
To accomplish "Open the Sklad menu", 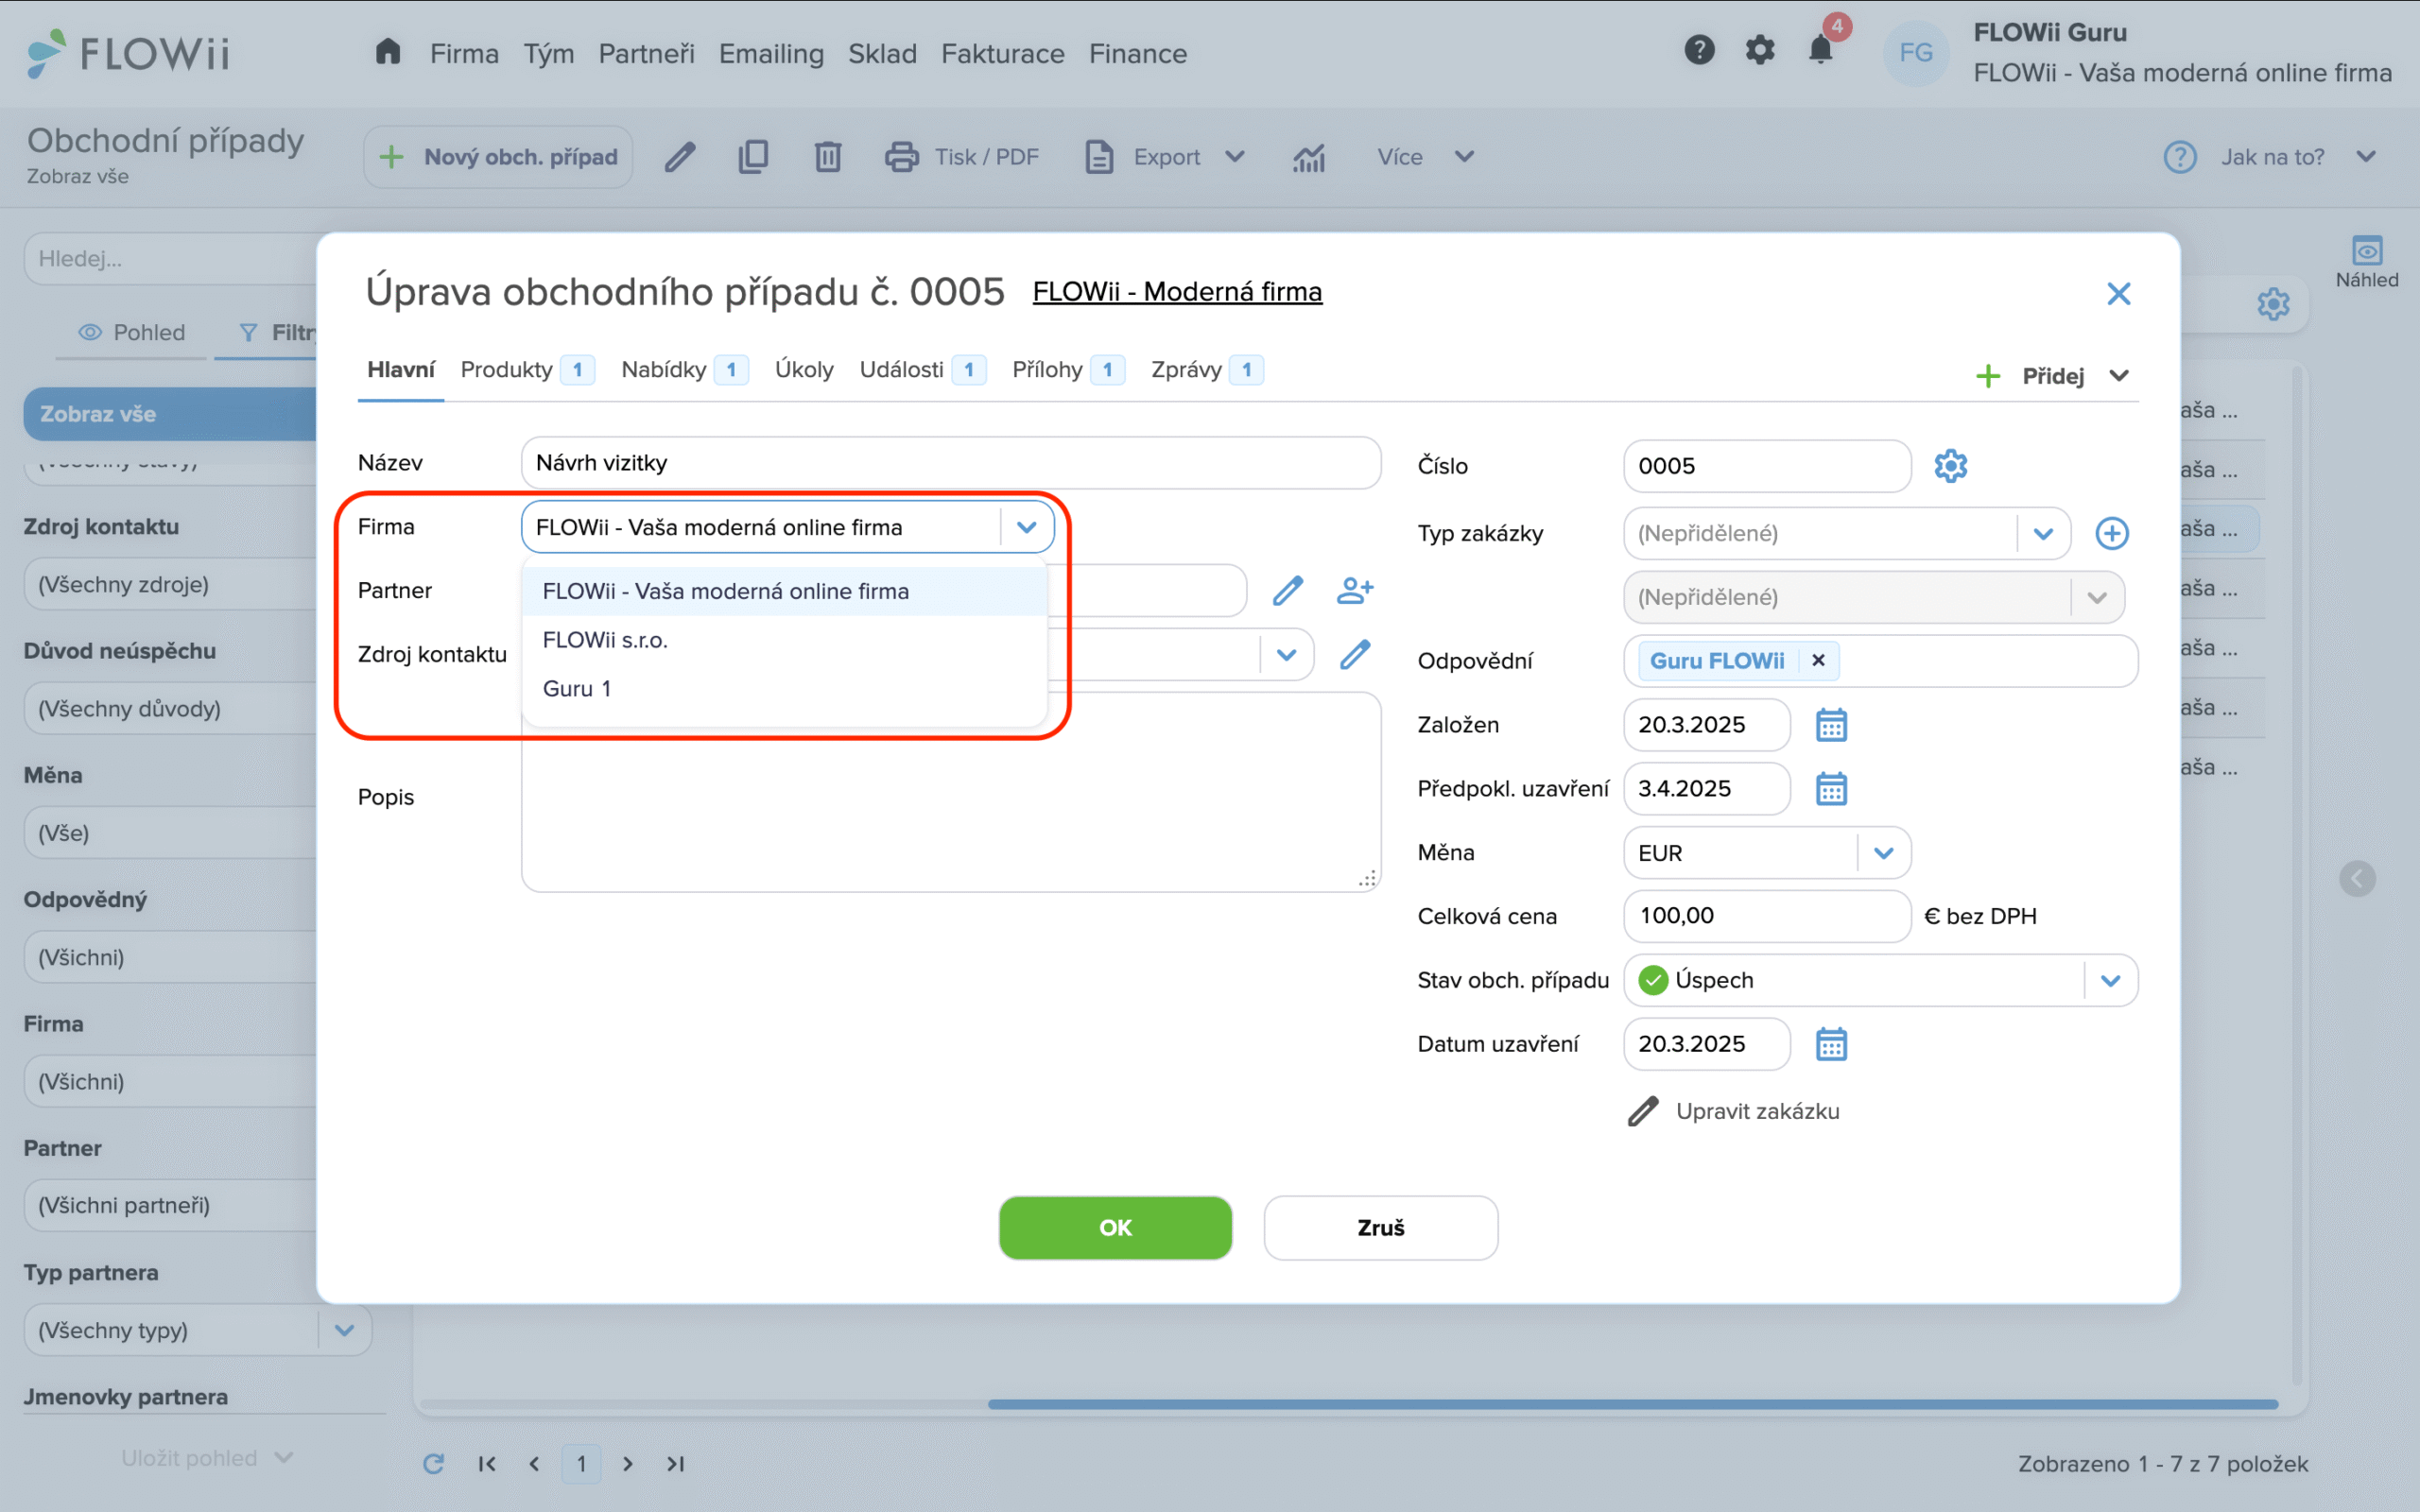I will pyautogui.click(x=882, y=53).
